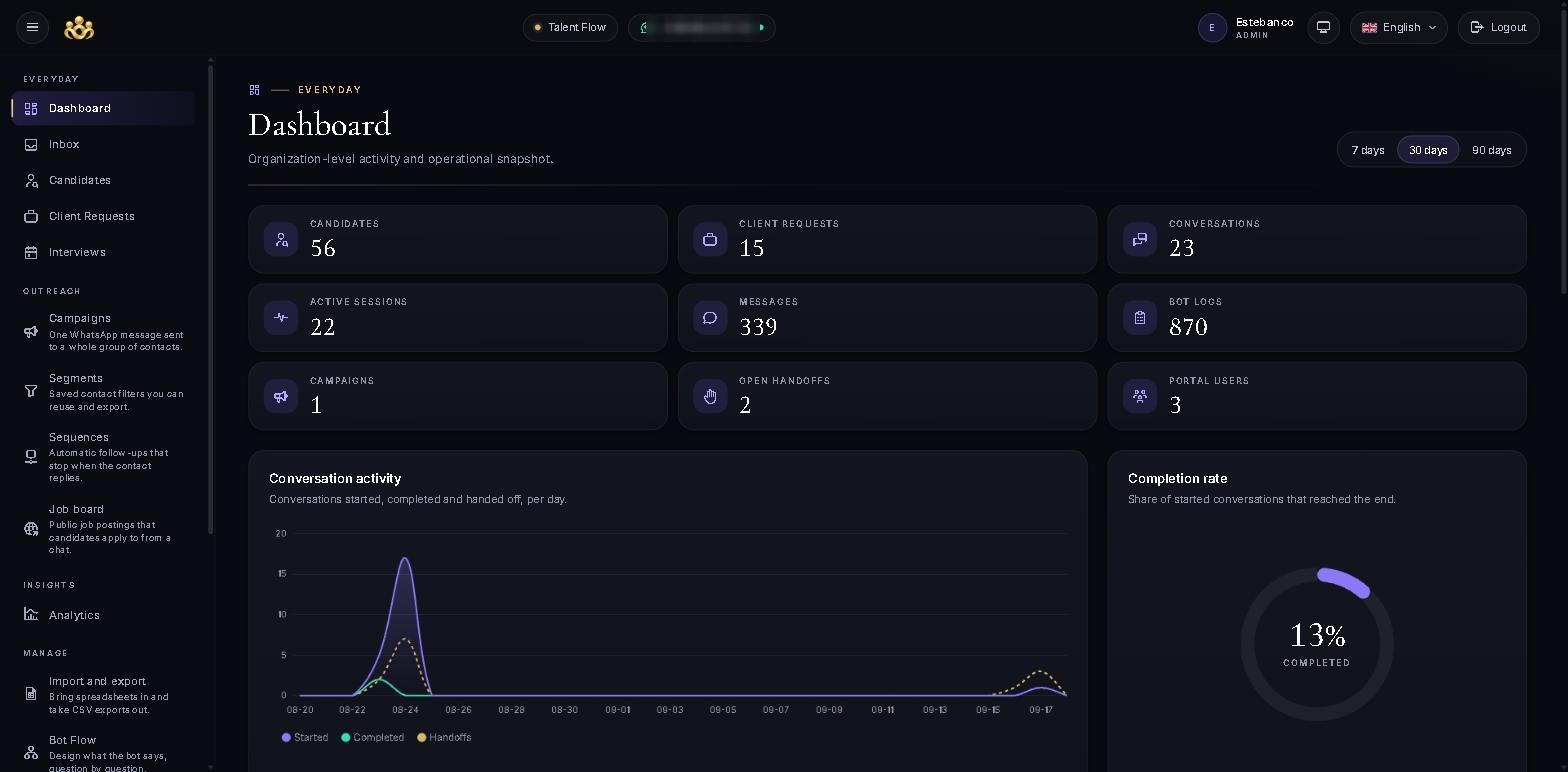
Task: Click the Messages card bubble icon
Action: coord(710,317)
